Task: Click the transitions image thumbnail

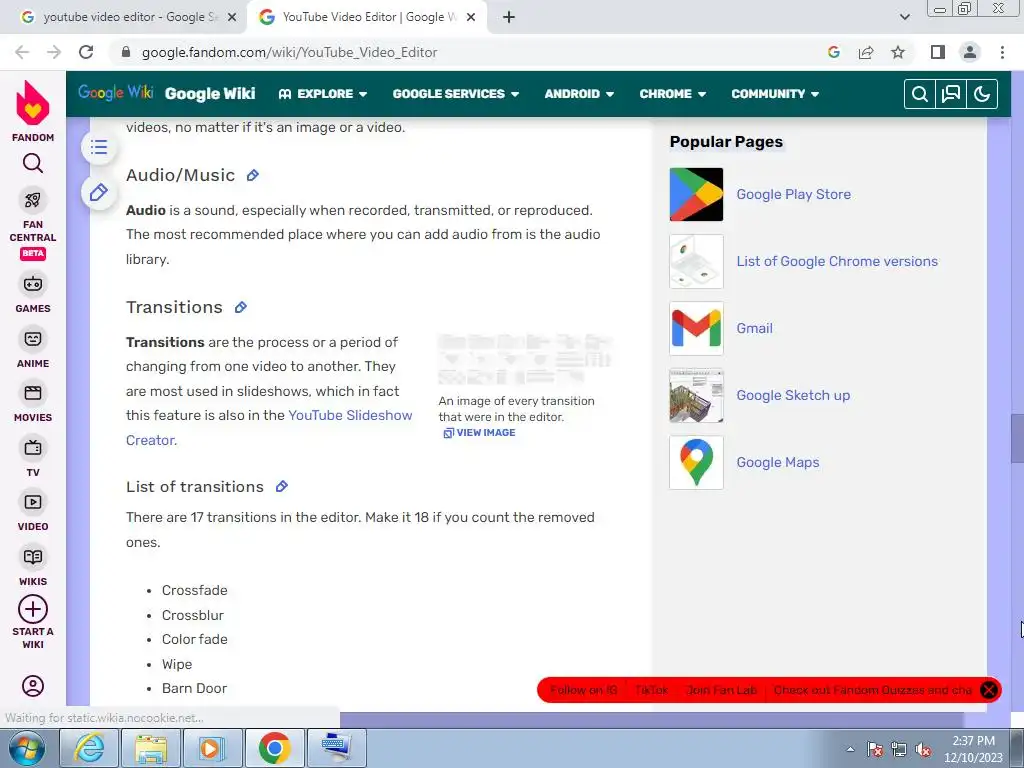Action: (x=525, y=359)
